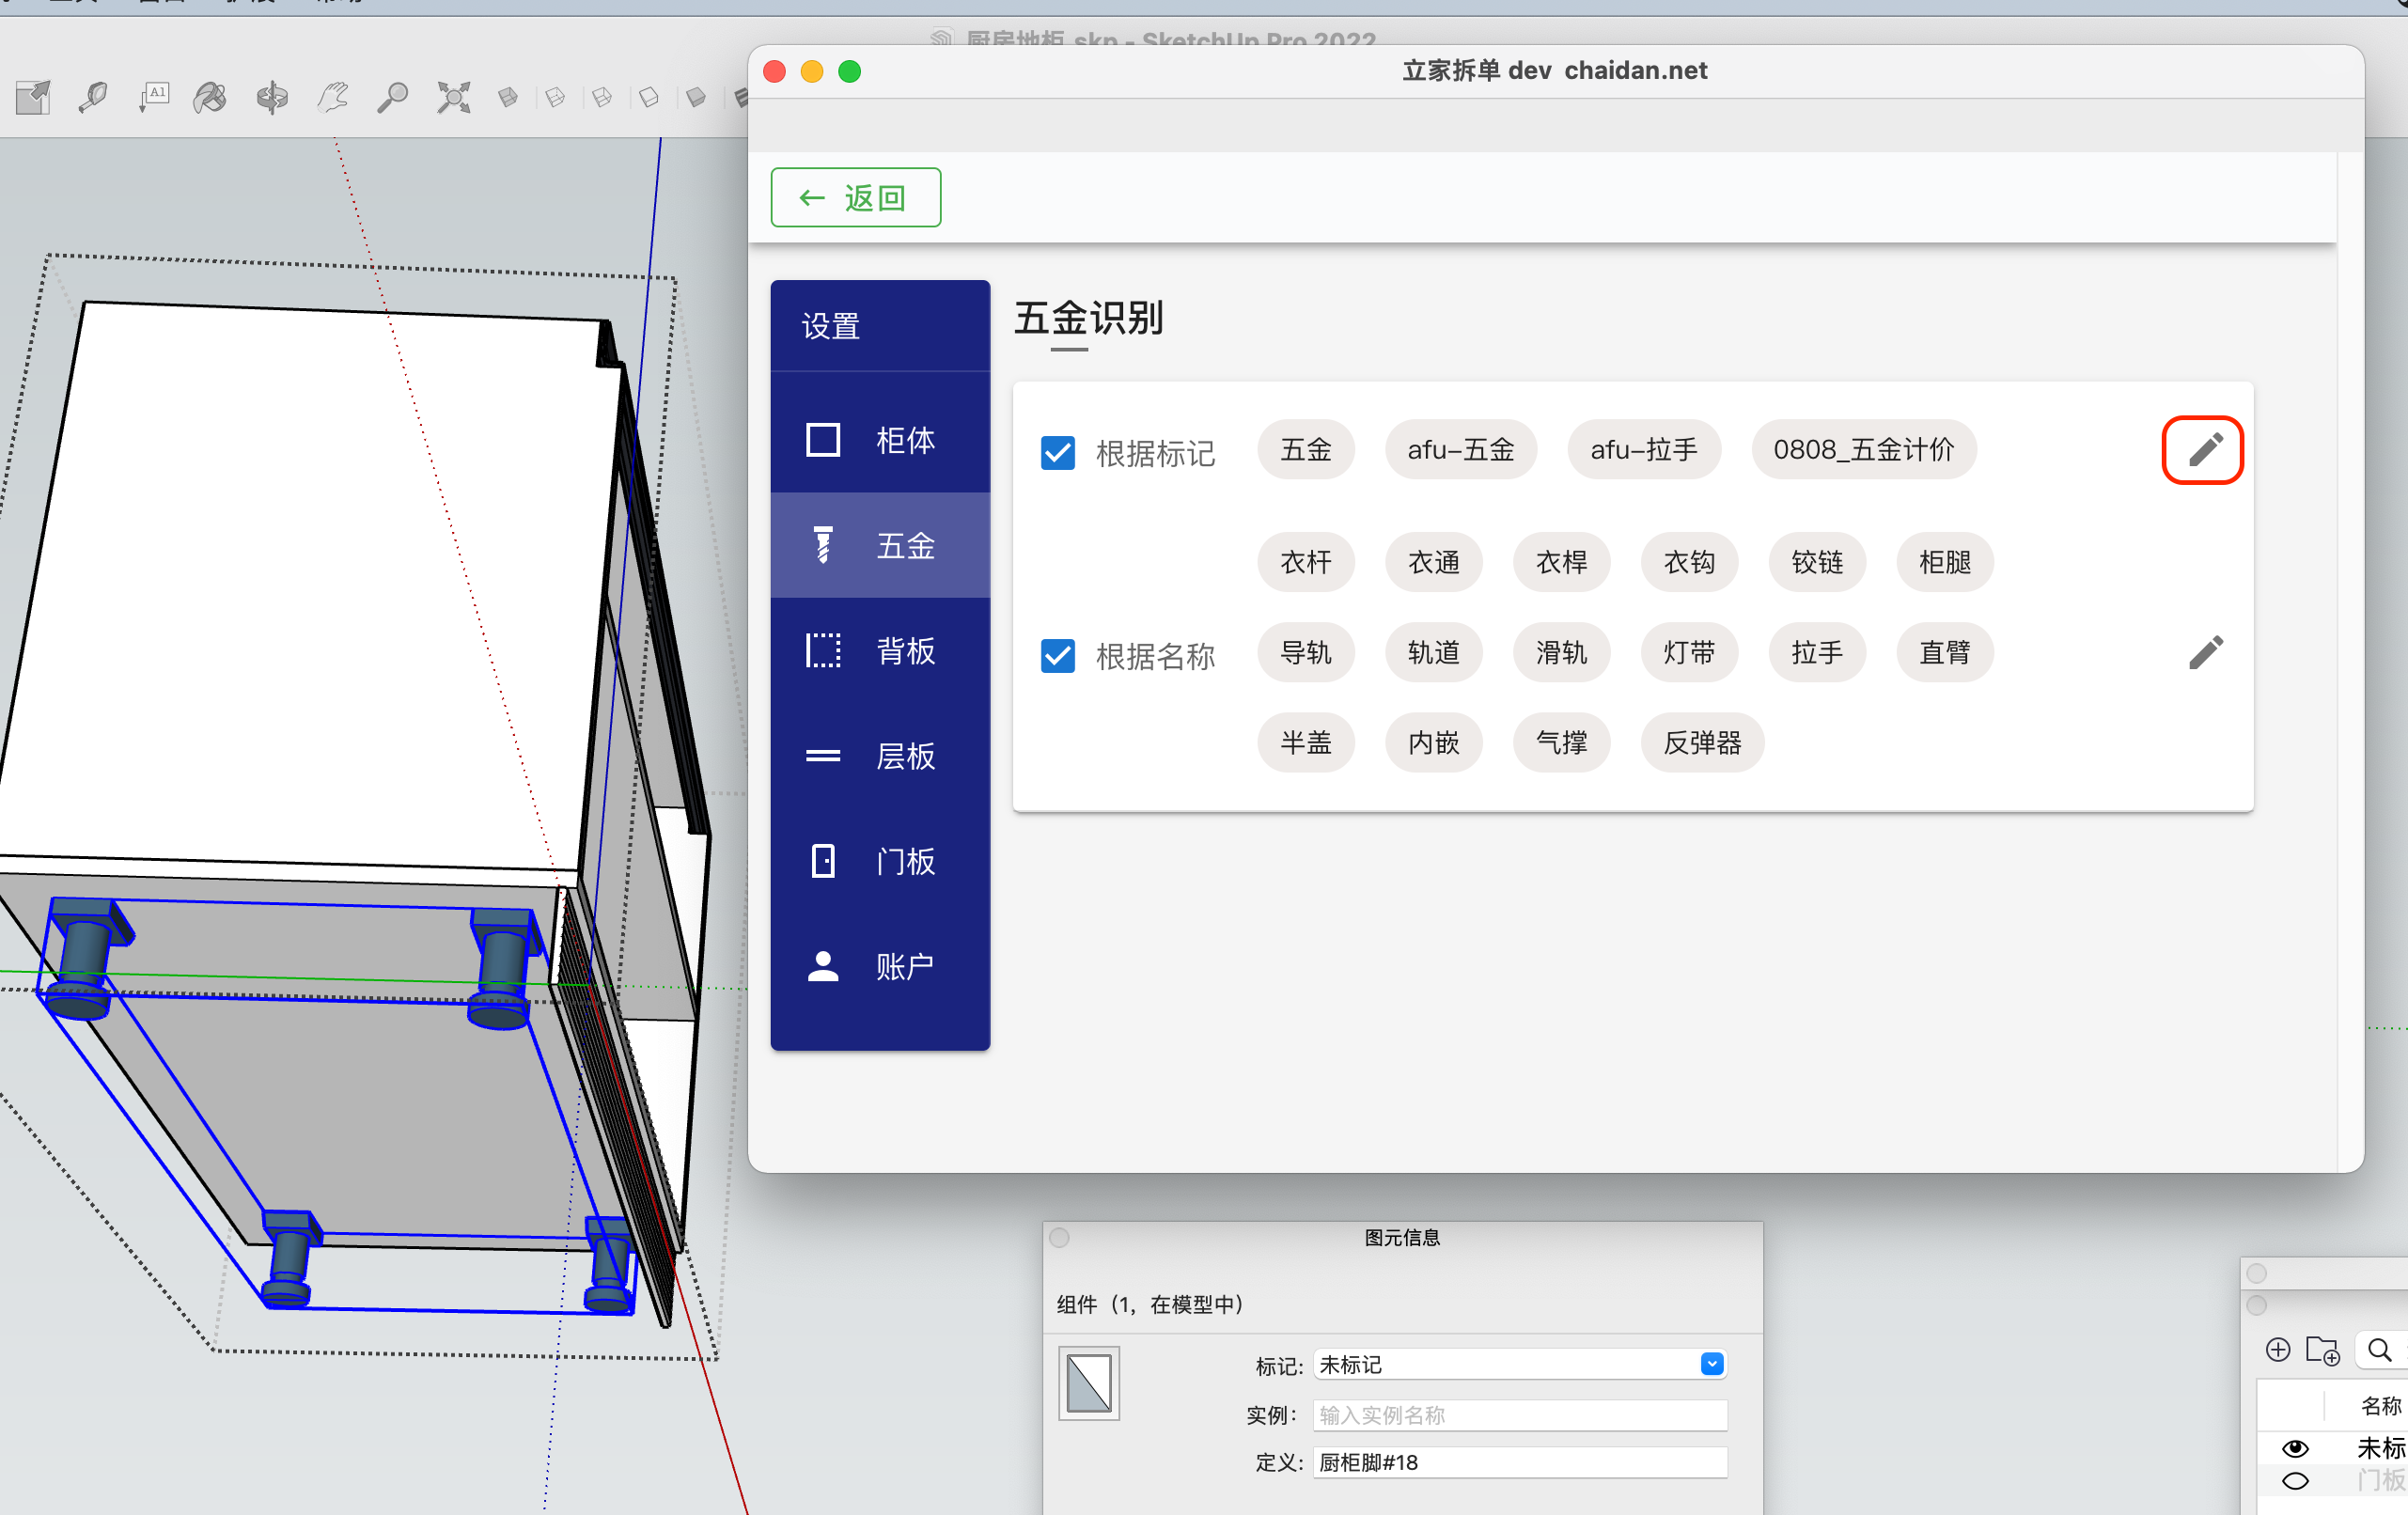Image resolution: width=2408 pixels, height=1515 pixels.
Task: Uncheck the 根据标记 checkbox
Action: click(1058, 453)
